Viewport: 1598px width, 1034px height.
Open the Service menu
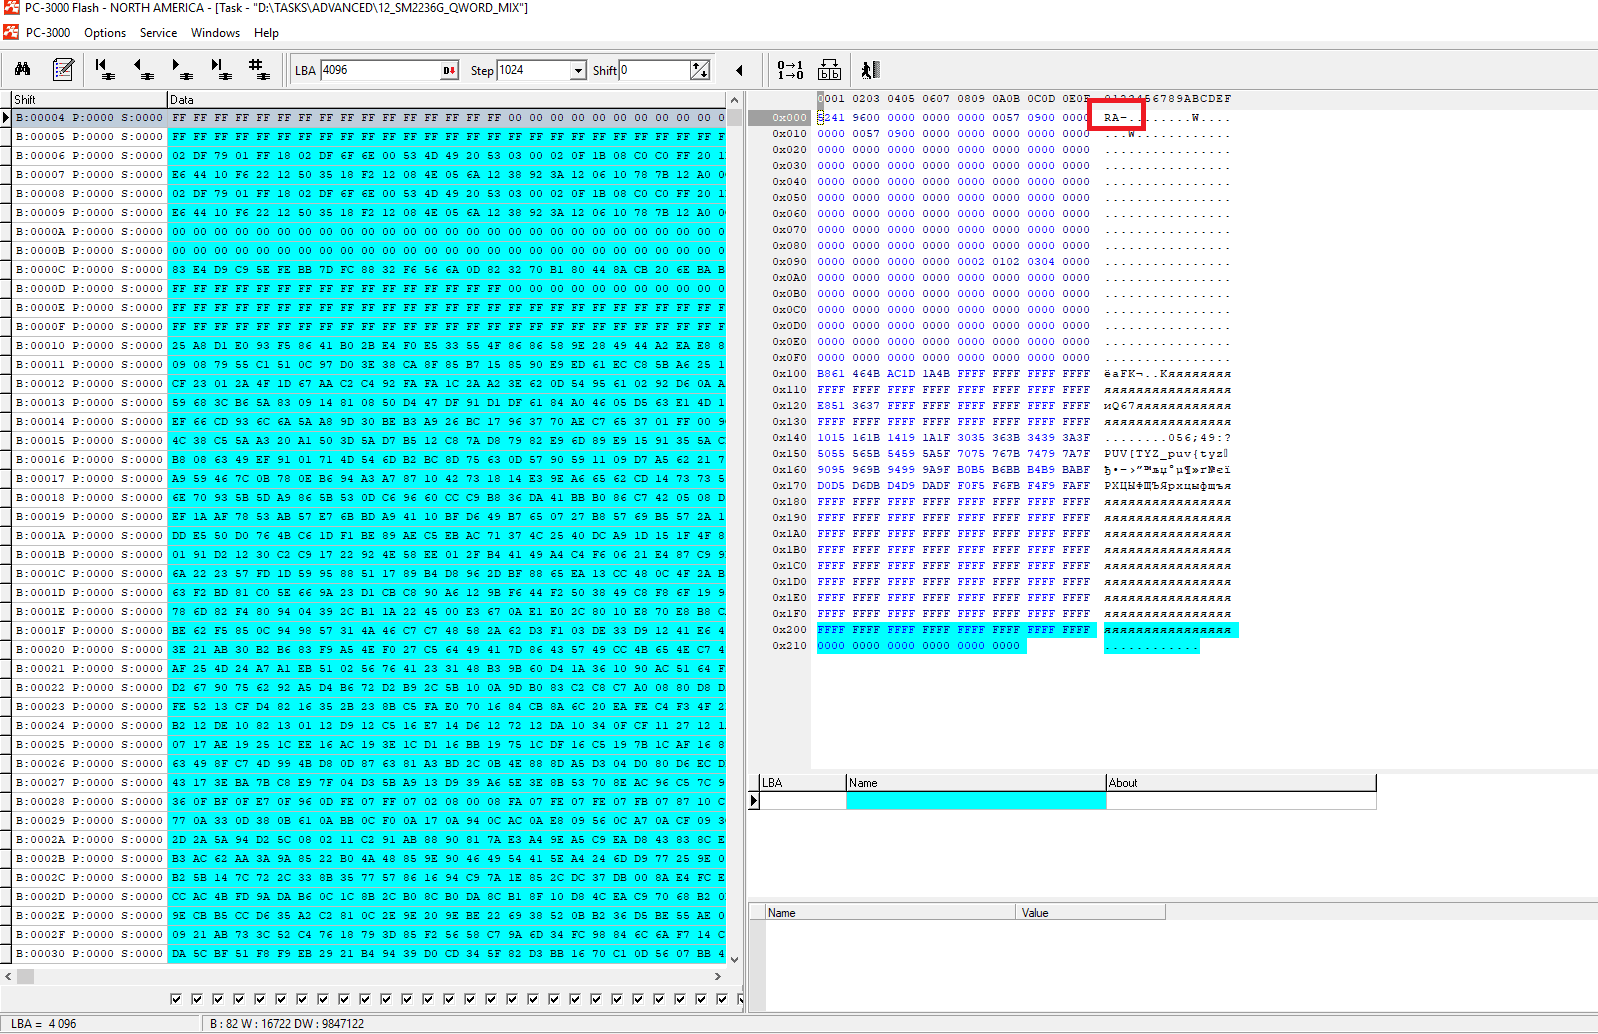click(158, 32)
